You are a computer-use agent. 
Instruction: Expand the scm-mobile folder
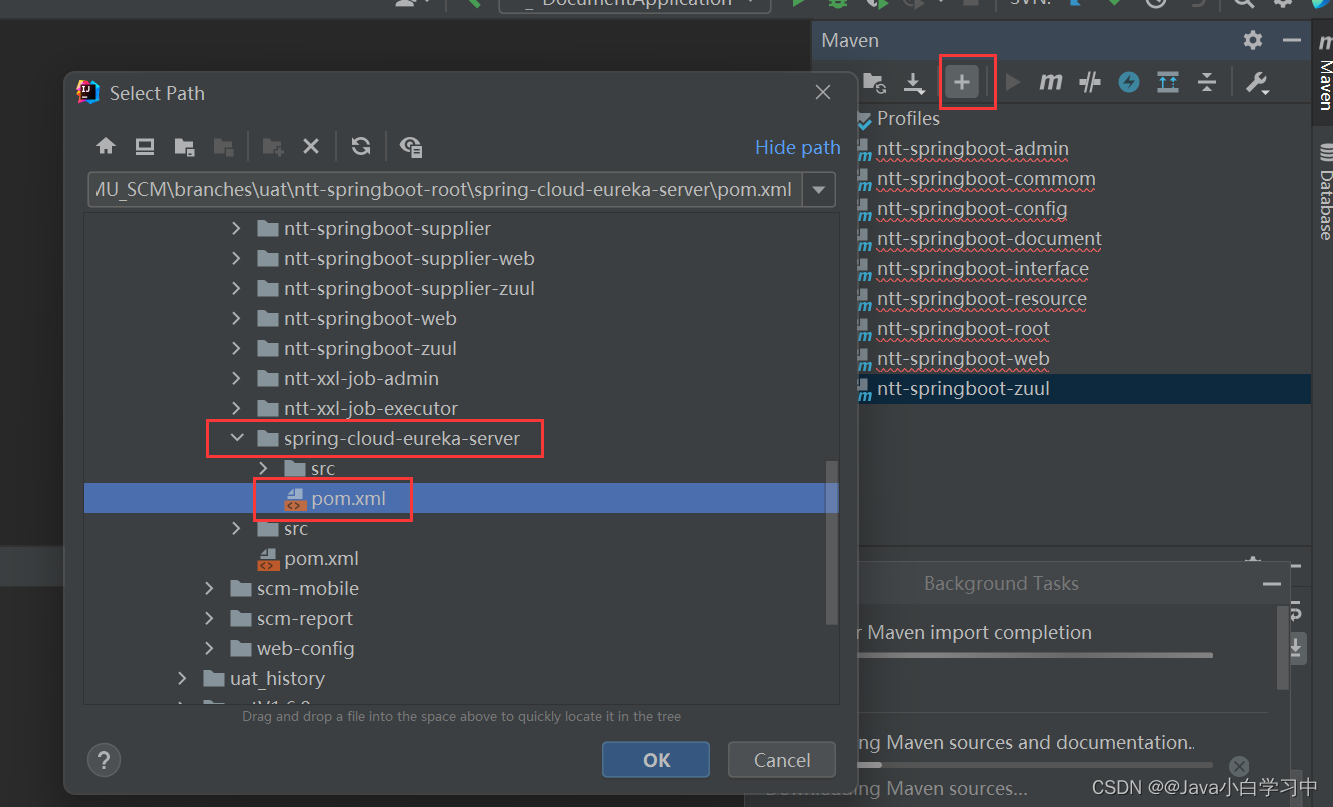210,588
